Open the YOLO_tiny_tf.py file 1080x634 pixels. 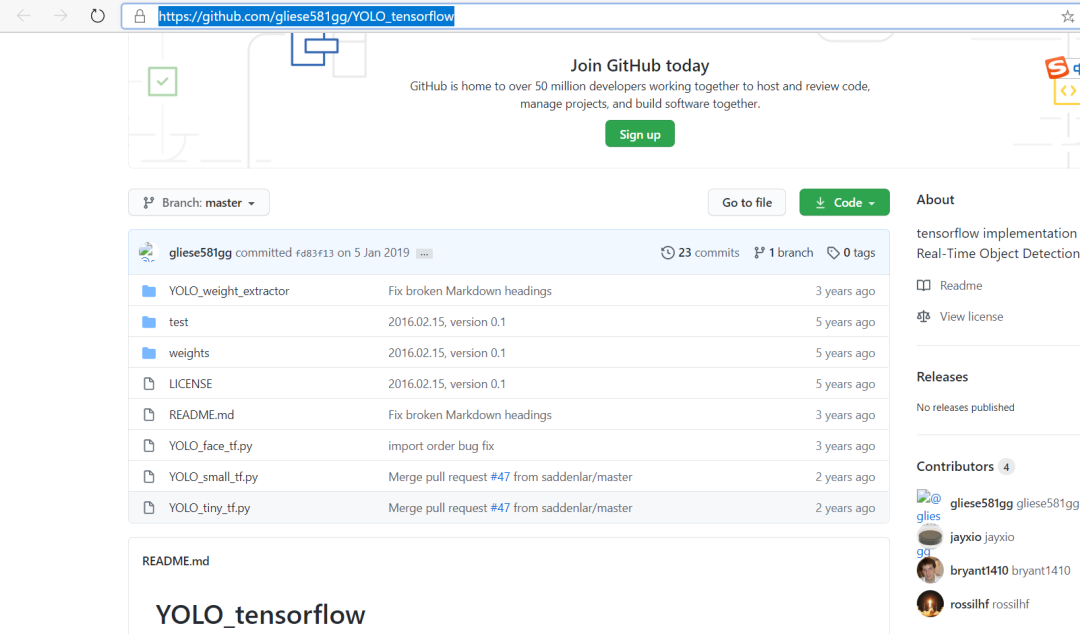click(x=209, y=508)
